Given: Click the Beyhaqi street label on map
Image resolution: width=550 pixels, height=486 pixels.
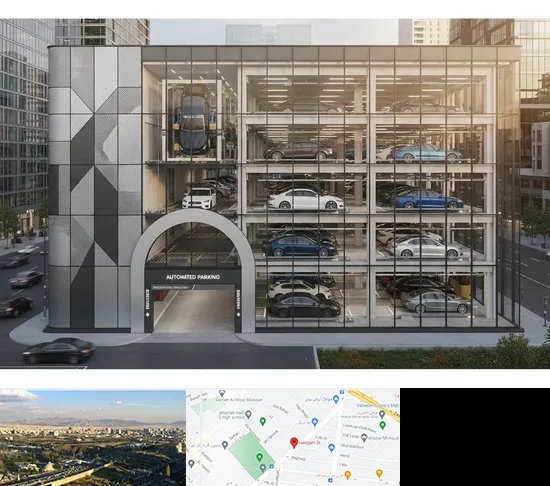Looking at the screenshot, I should pyautogui.click(x=299, y=458).
